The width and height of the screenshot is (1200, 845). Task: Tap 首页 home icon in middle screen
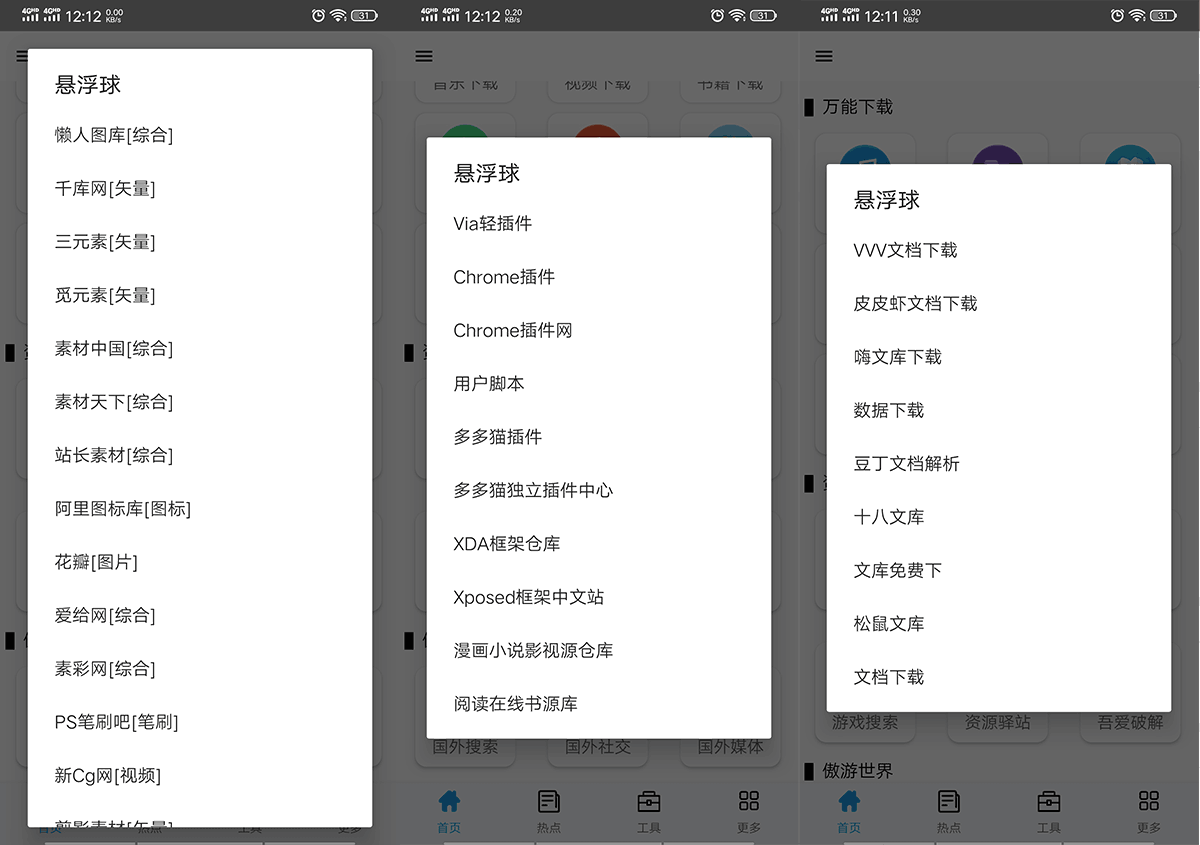coord(449,801)
